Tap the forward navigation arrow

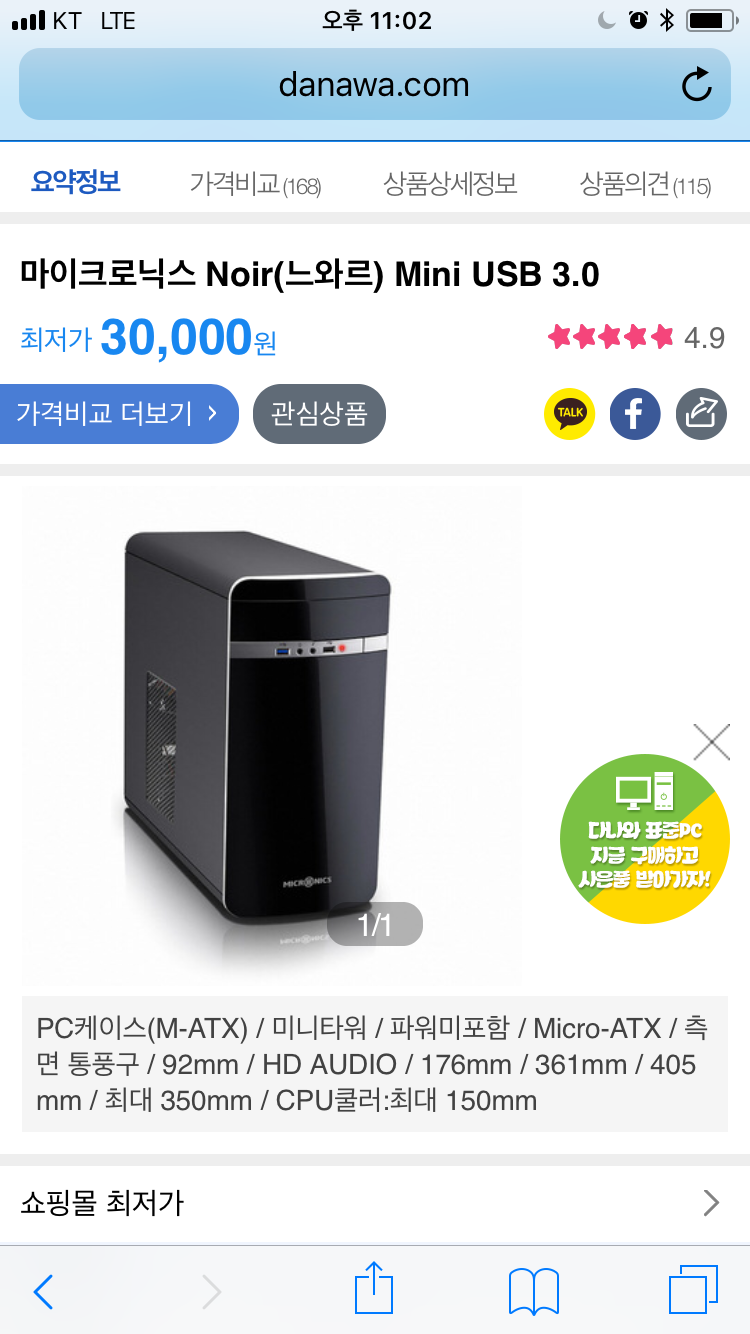pyautogui.click(x=212, y=1291)
